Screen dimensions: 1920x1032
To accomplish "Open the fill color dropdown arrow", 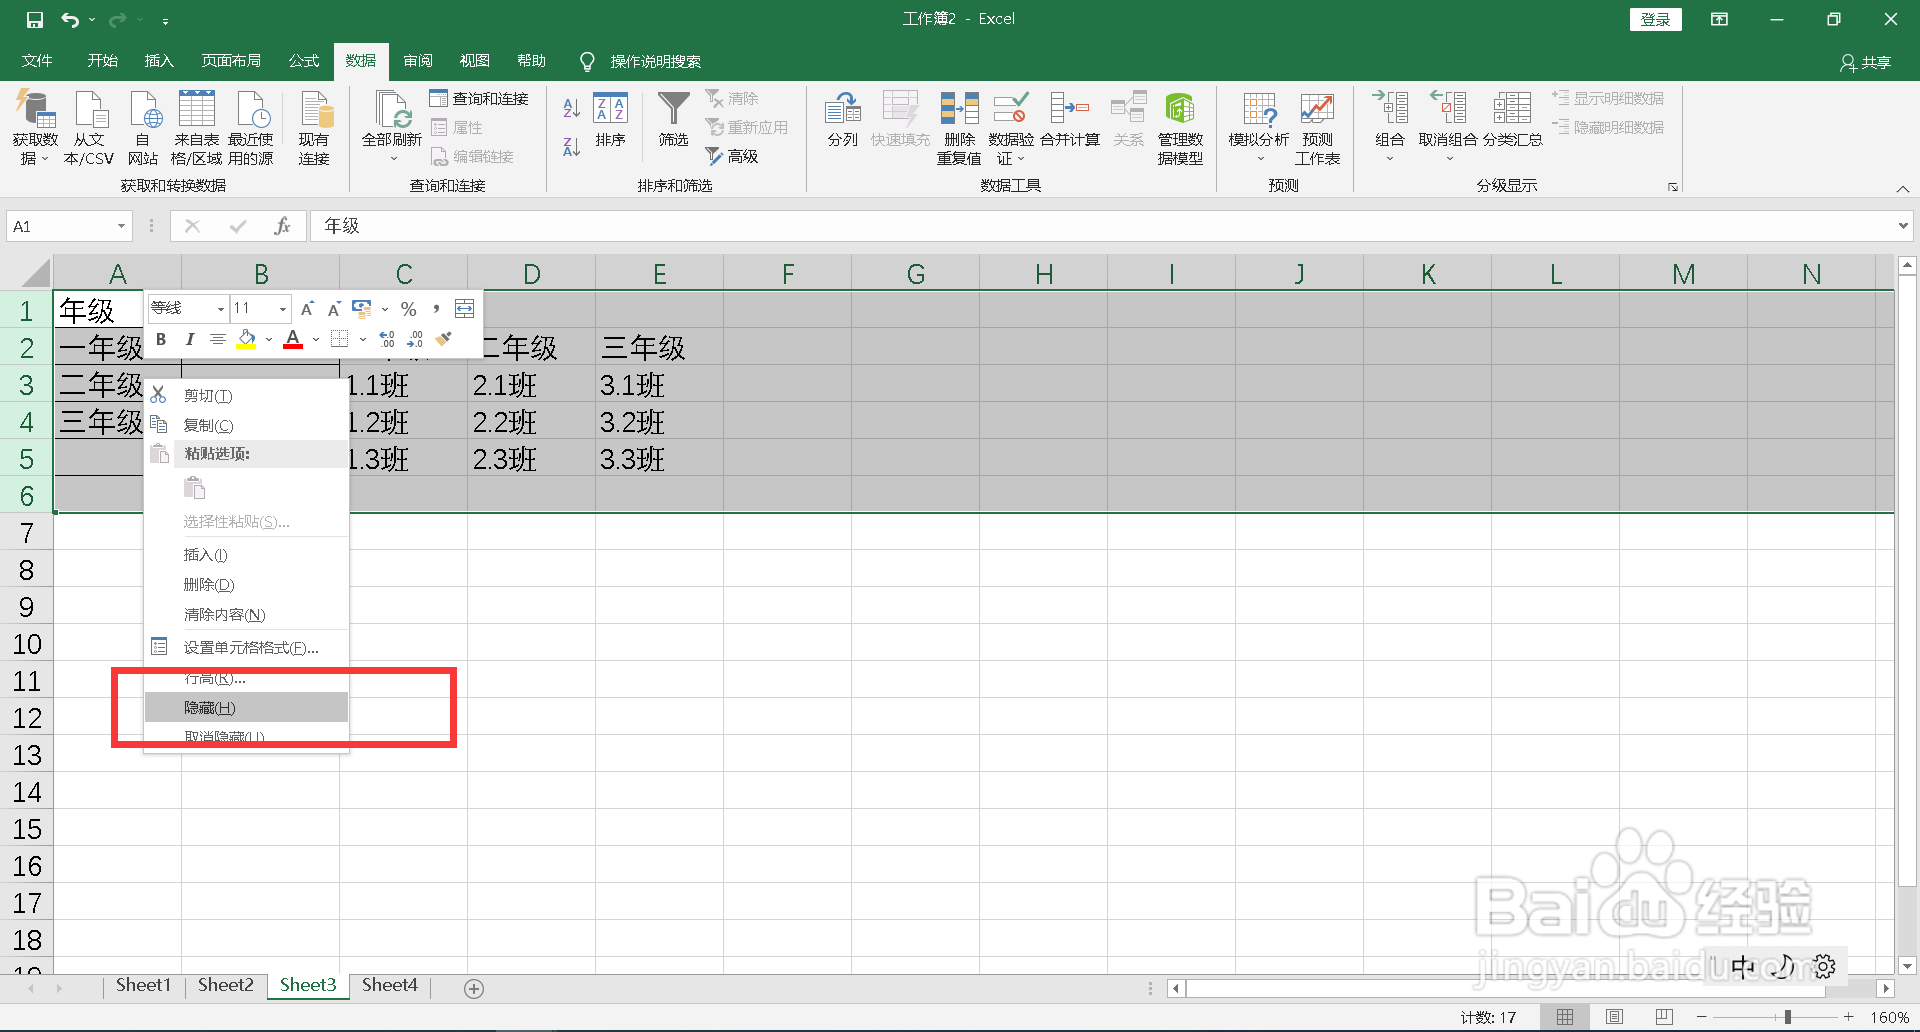I will tap(267, 339).
